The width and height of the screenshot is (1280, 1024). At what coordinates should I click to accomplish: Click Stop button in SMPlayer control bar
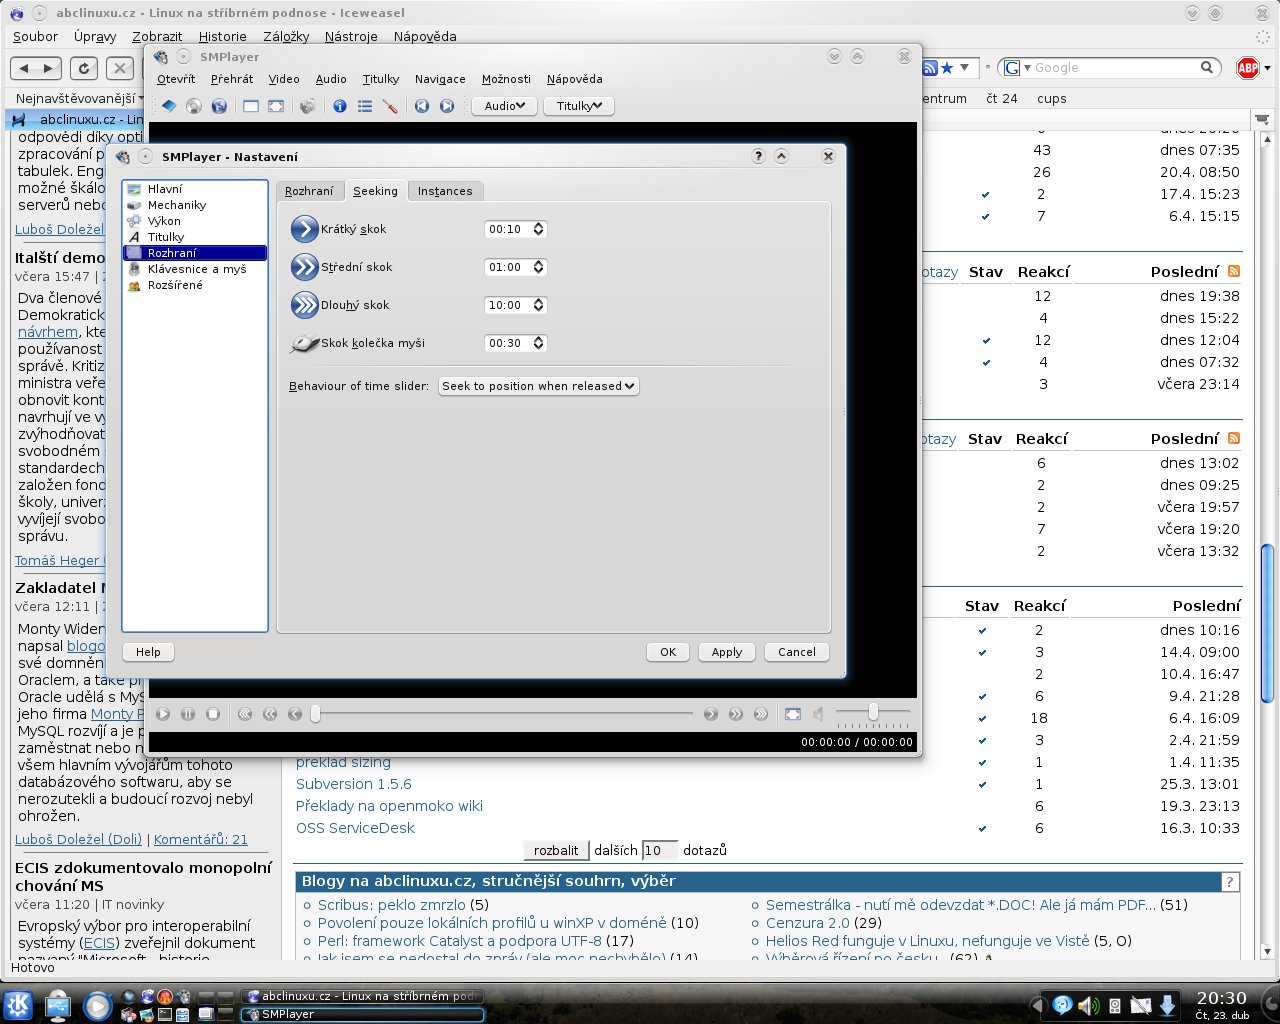click(x=213, y=714)
